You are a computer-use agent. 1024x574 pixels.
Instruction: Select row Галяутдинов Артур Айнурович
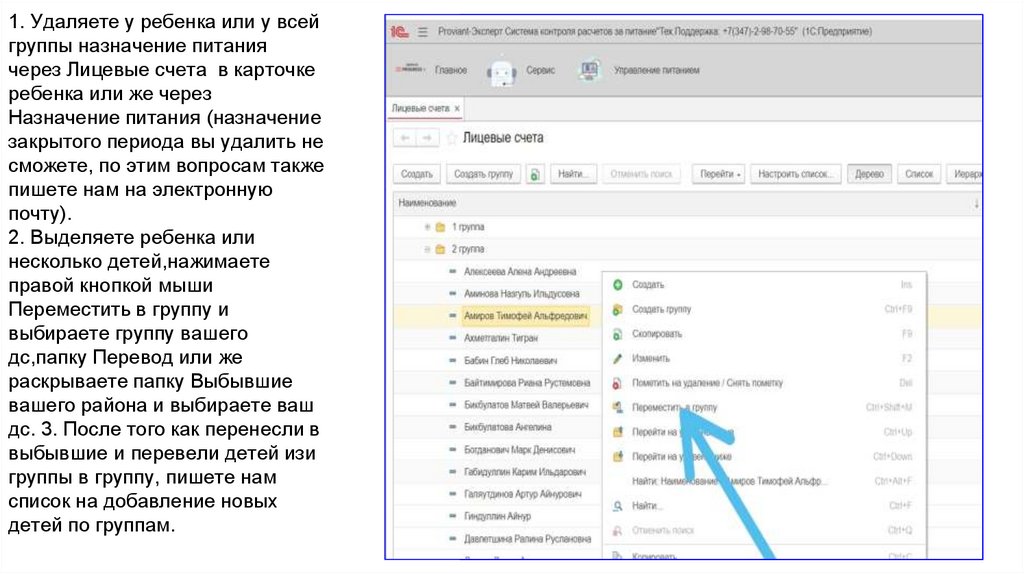(522, 494)
